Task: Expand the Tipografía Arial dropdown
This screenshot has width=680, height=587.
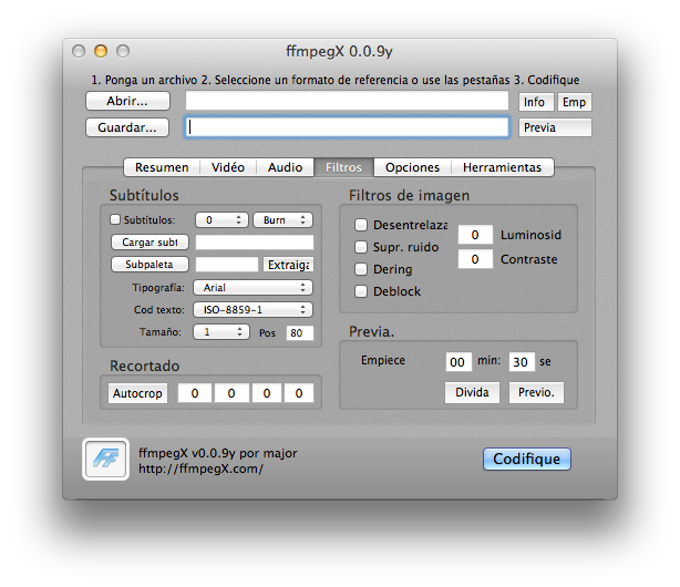Action: tap(253, 287)
